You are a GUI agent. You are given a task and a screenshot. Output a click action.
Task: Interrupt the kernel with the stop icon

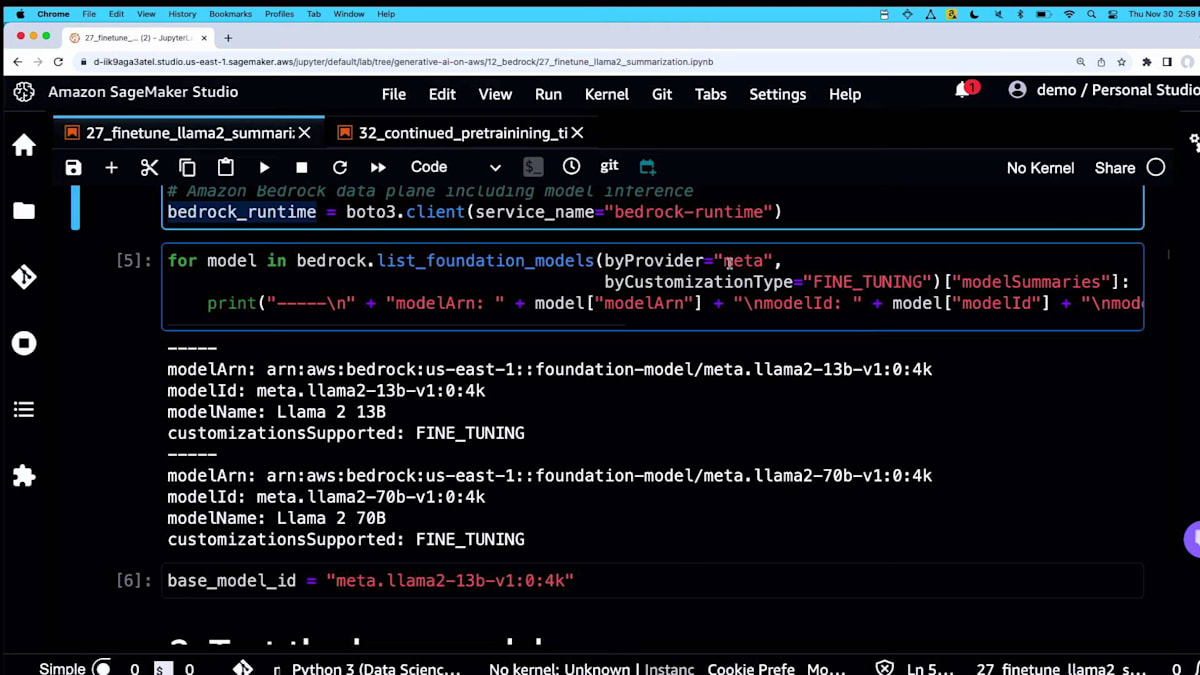click(x=301, y=168)
